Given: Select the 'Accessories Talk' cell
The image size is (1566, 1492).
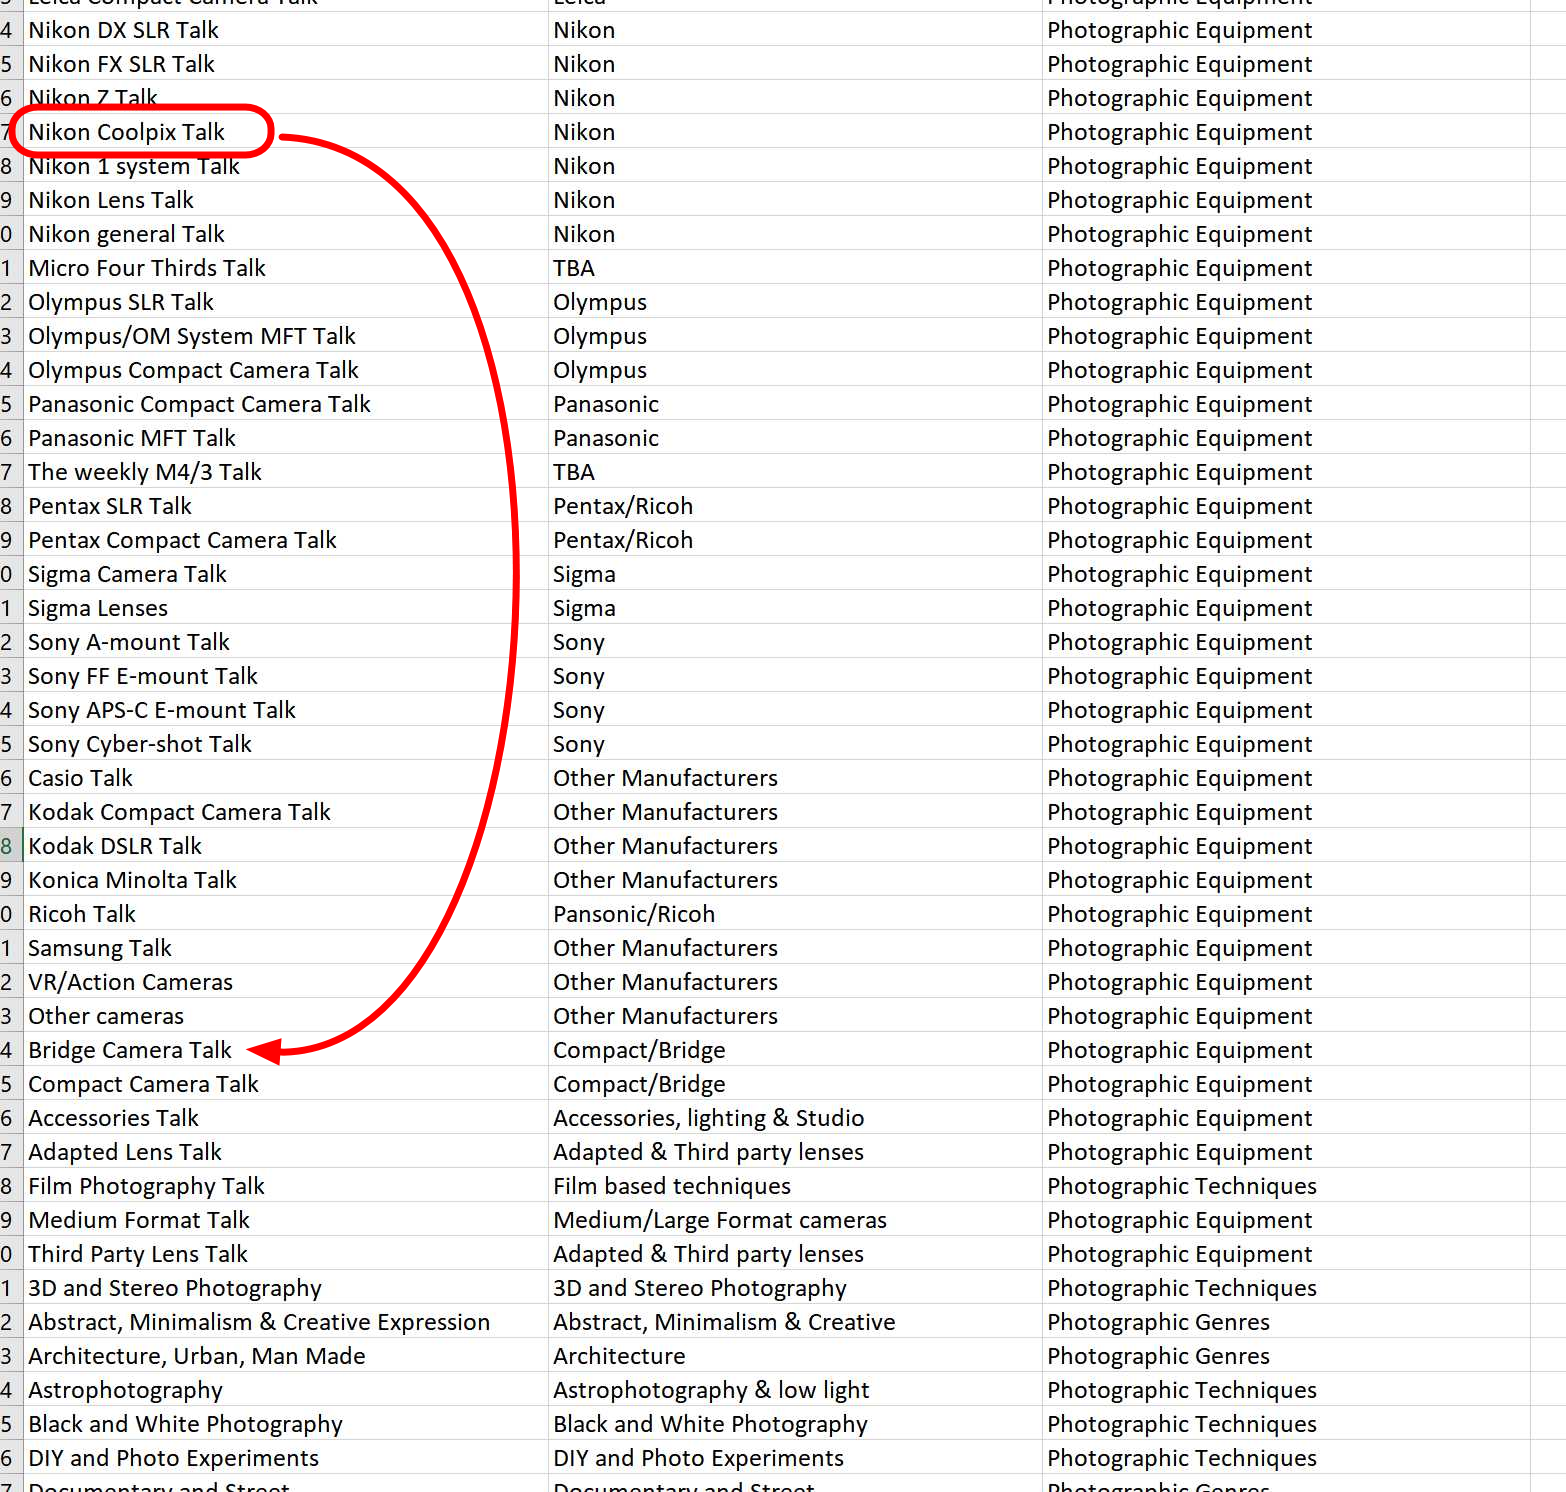Looking at the screenshot, I should [285, 1118].
